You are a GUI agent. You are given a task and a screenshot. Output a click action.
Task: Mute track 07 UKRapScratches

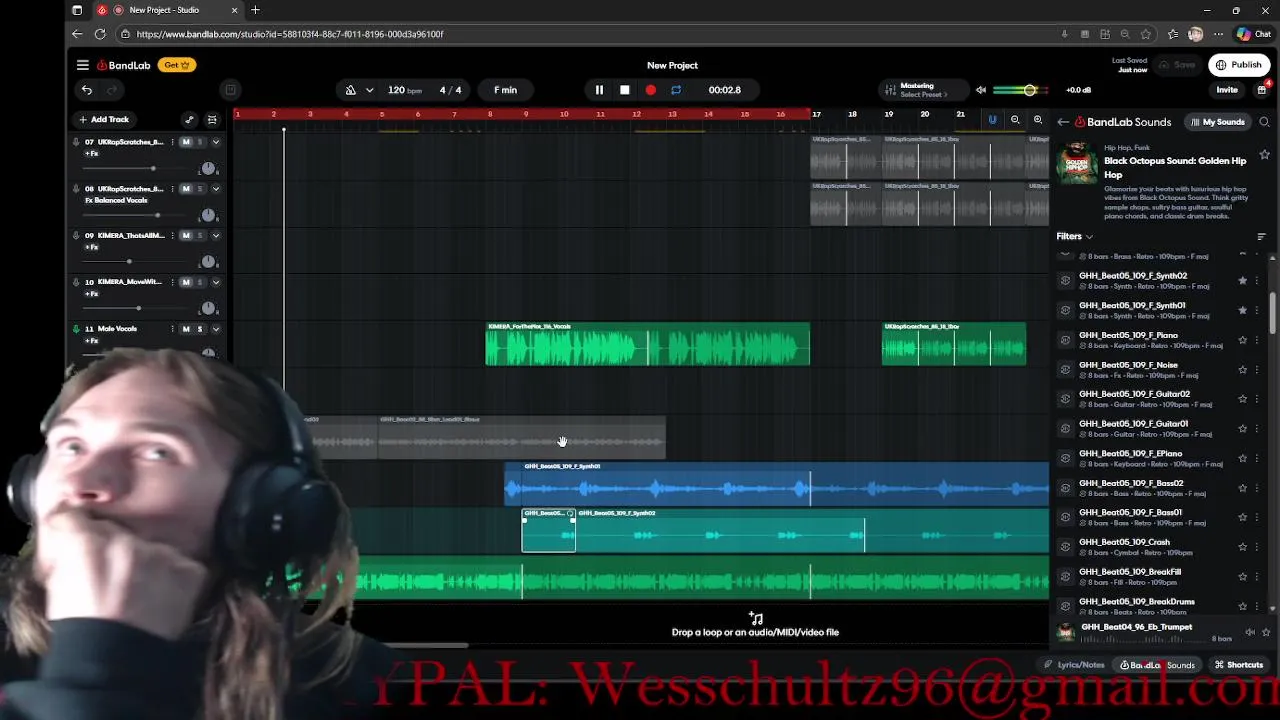click(185, 142)
